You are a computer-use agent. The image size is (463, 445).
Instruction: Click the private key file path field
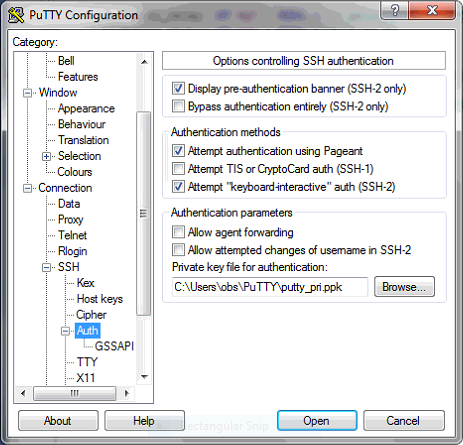270,287
